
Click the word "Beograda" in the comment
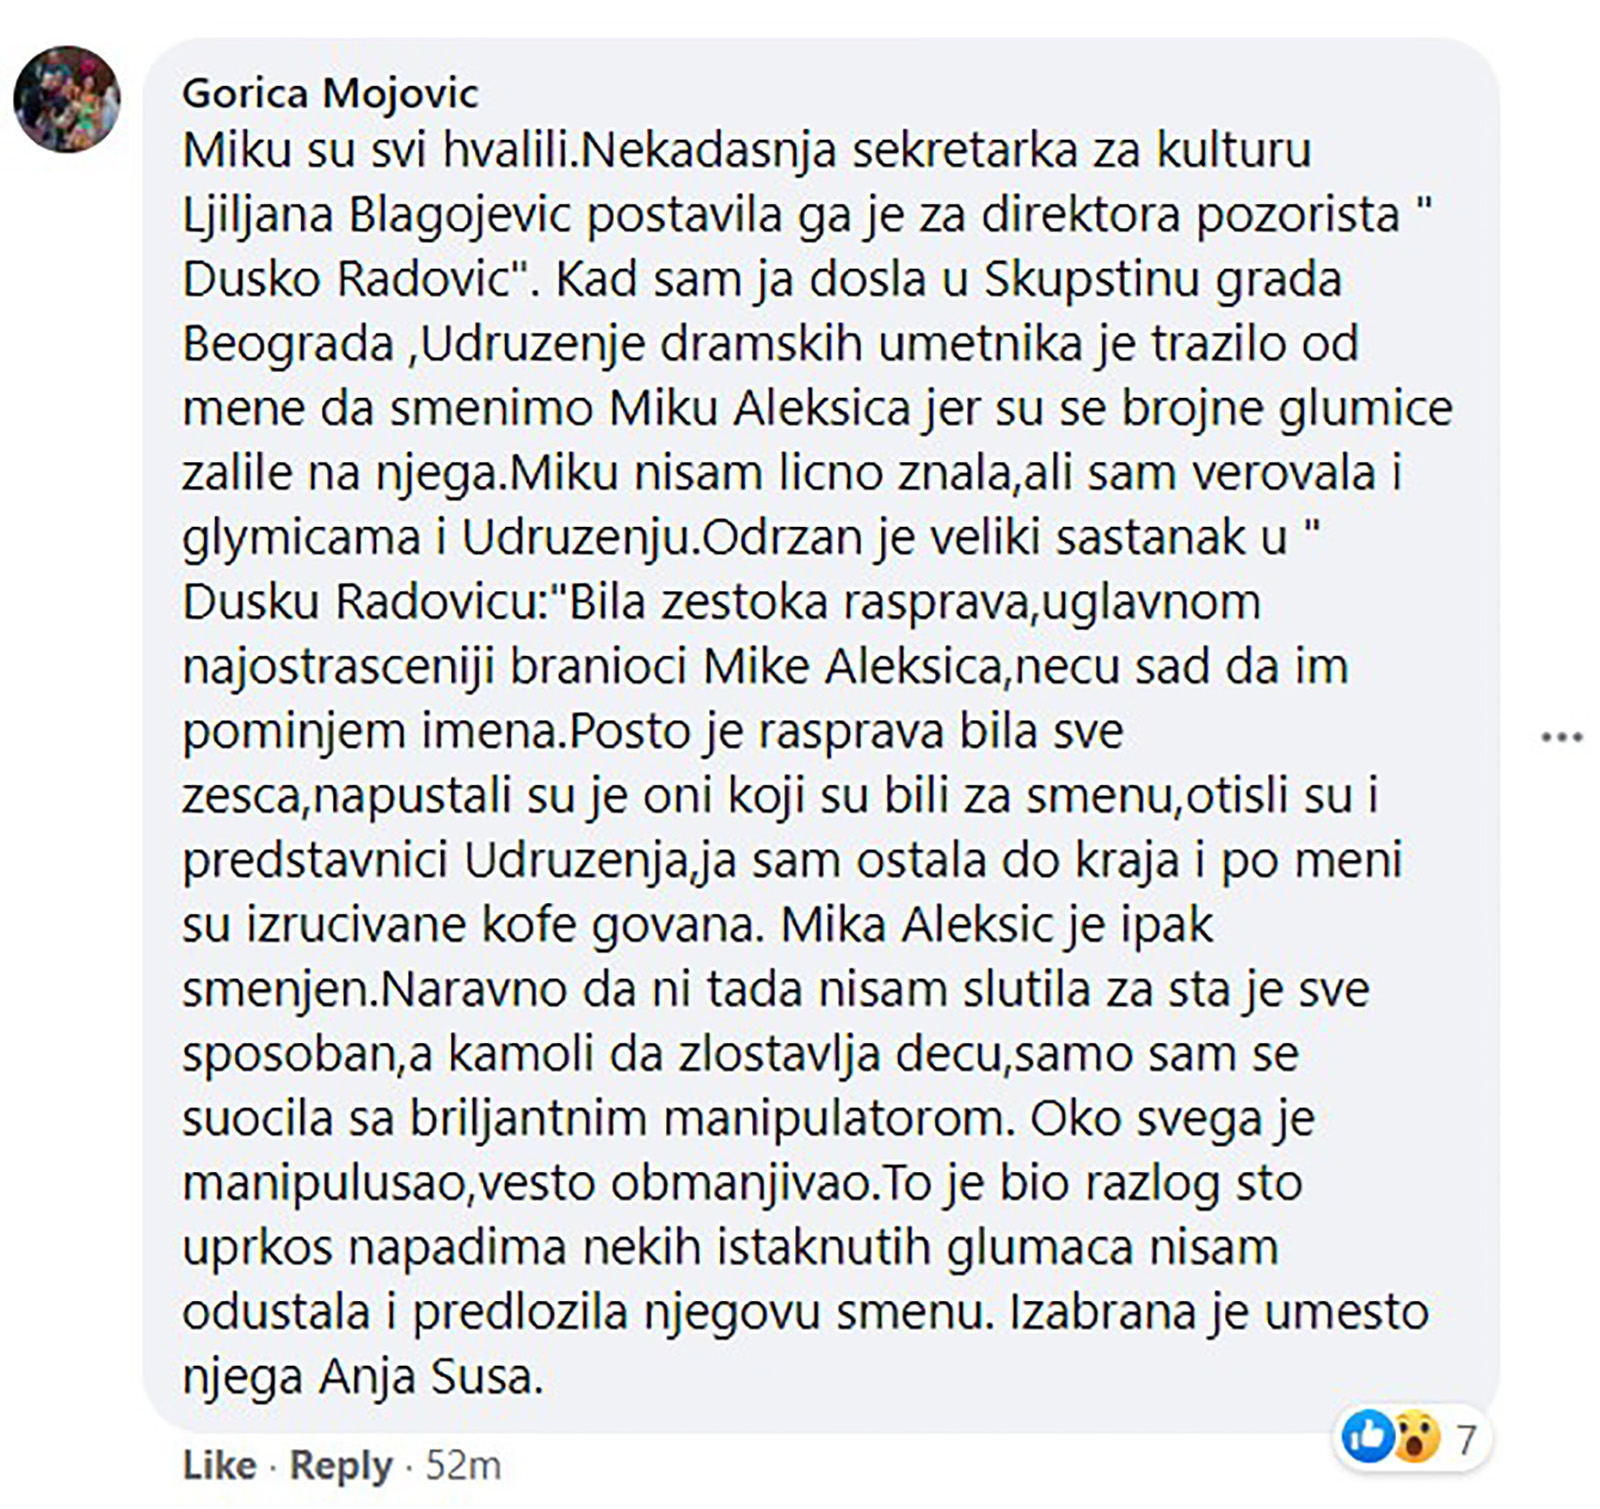[288, 344]
